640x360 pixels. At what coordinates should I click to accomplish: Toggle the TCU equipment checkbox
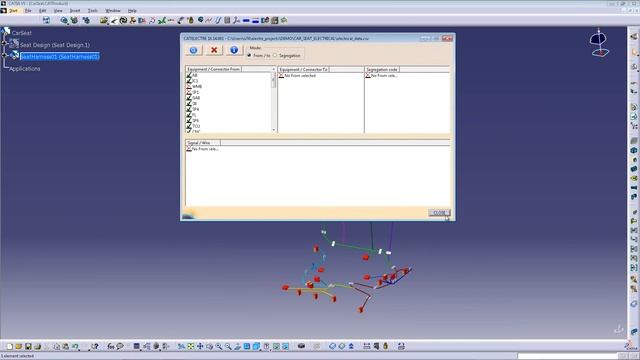tap(189, 126)
